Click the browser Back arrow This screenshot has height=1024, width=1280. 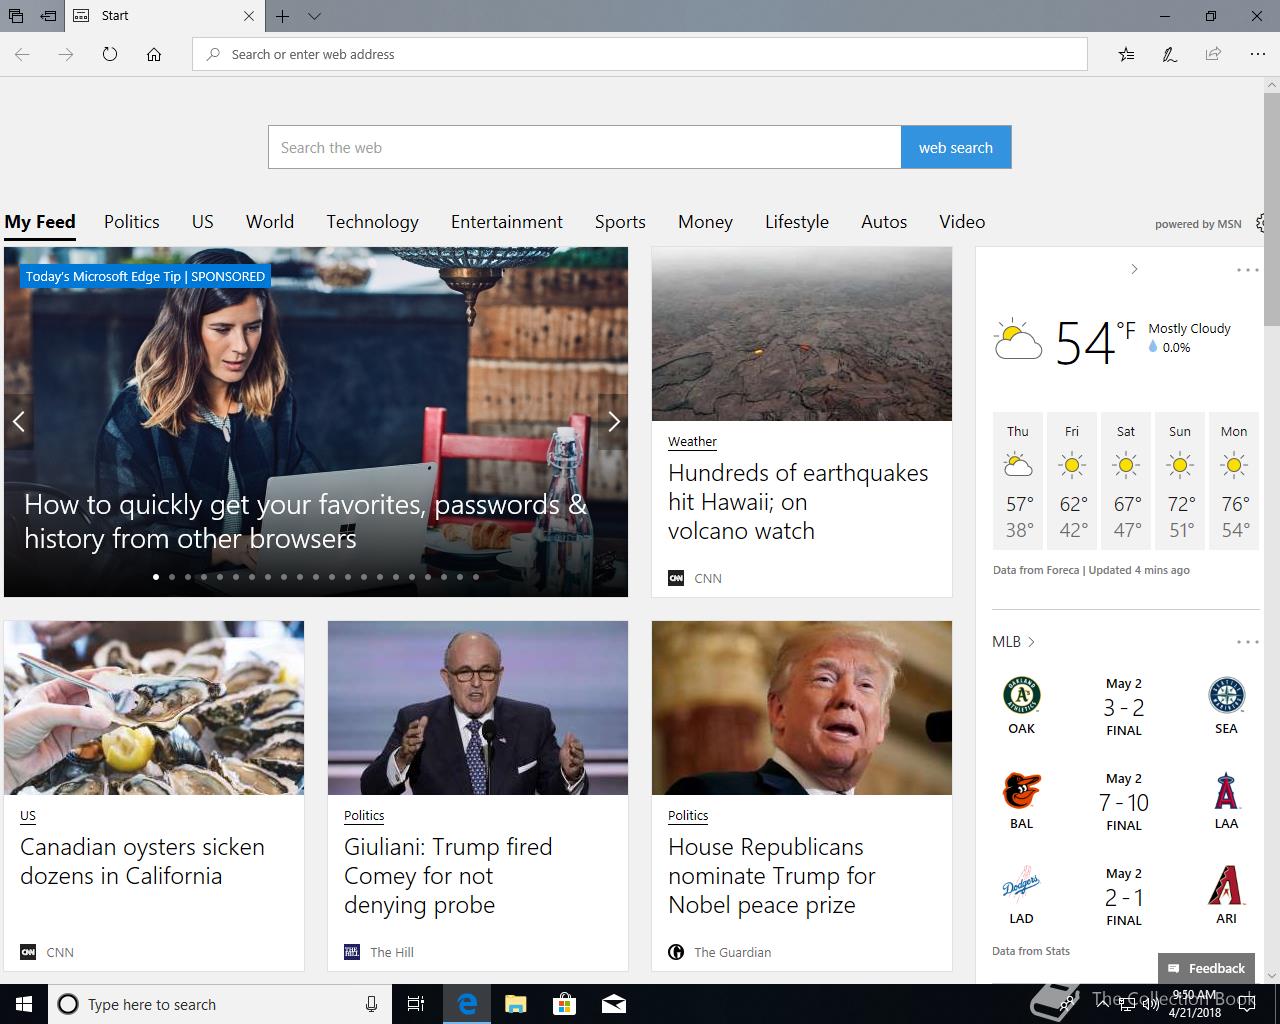coord(22,54)
